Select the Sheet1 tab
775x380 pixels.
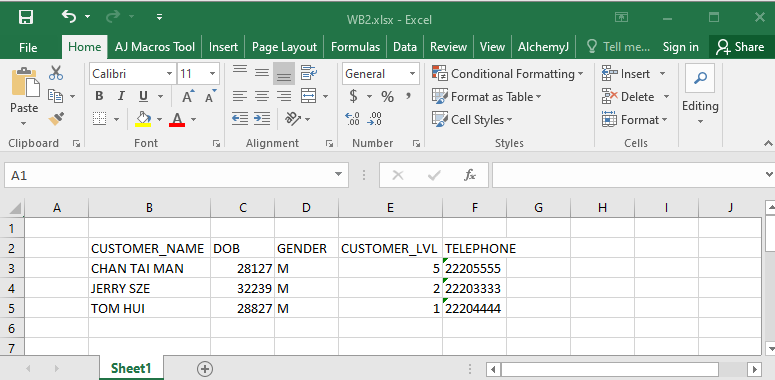pos(131,368)
